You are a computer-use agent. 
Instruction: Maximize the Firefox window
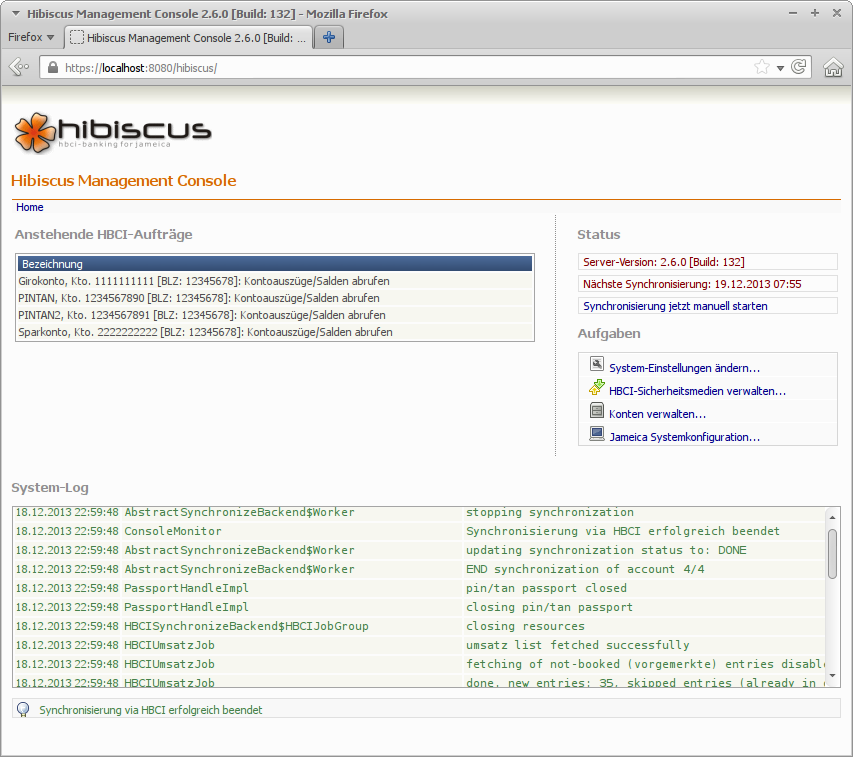tap(814, 13)
